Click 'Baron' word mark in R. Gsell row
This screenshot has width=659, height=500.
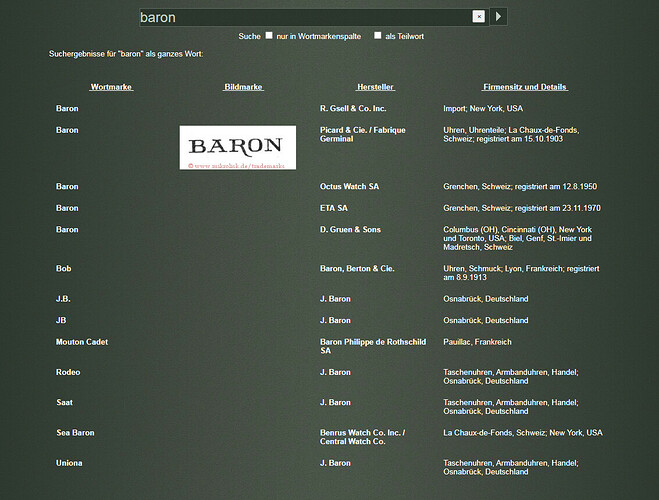(67, 108)
